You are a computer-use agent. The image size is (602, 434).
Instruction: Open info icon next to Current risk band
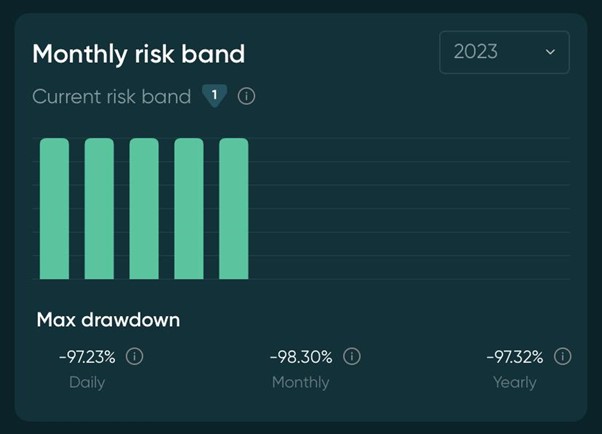click(247, 96)
